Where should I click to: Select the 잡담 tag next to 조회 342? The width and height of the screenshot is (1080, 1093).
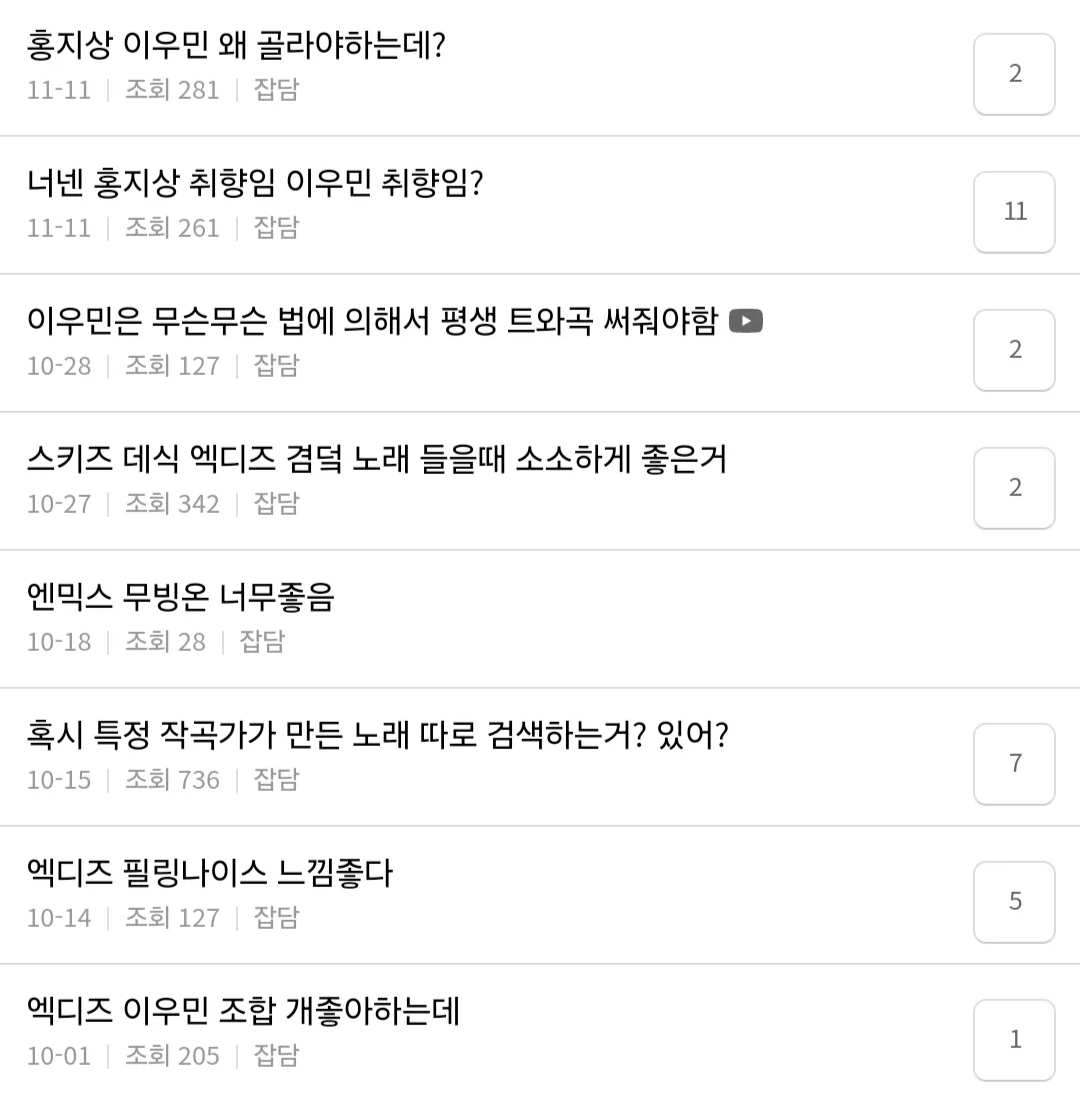coord(276,503)
